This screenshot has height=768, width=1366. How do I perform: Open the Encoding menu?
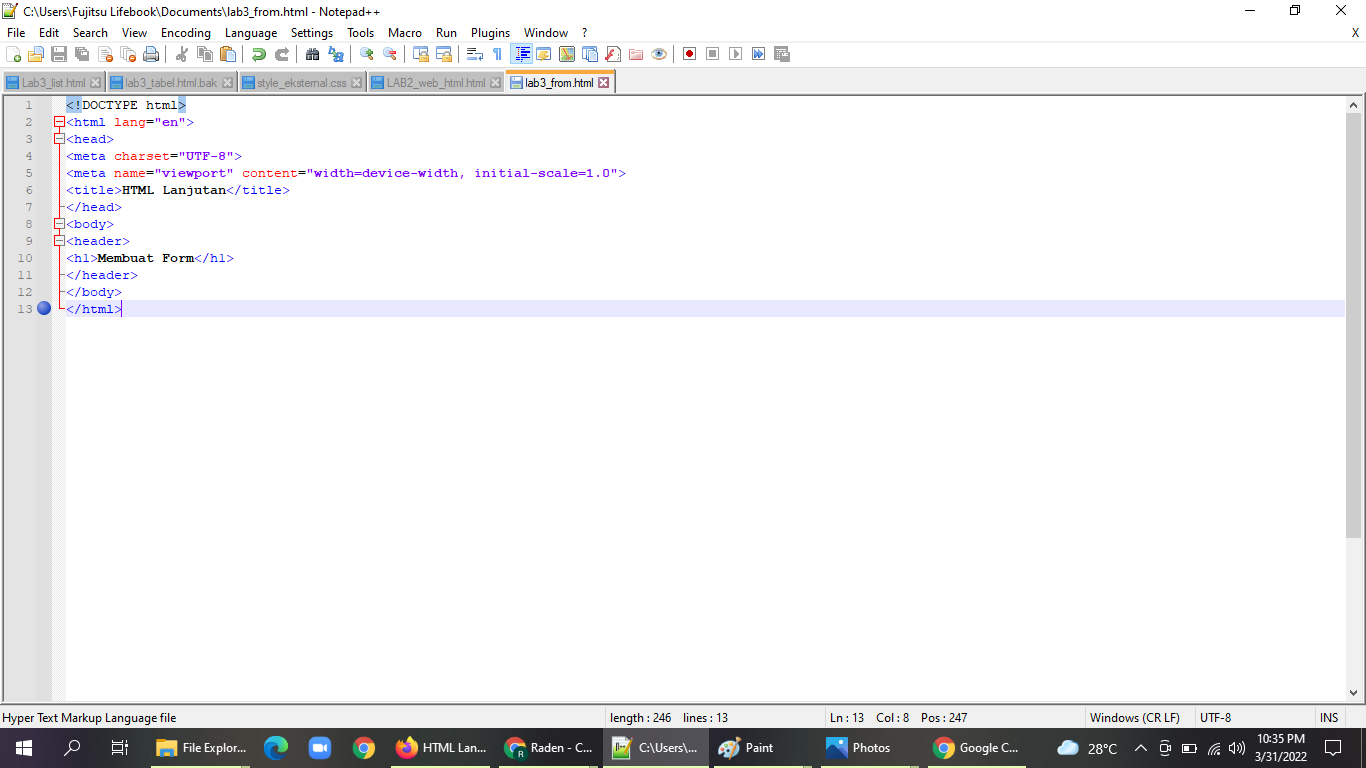[186, 33]
